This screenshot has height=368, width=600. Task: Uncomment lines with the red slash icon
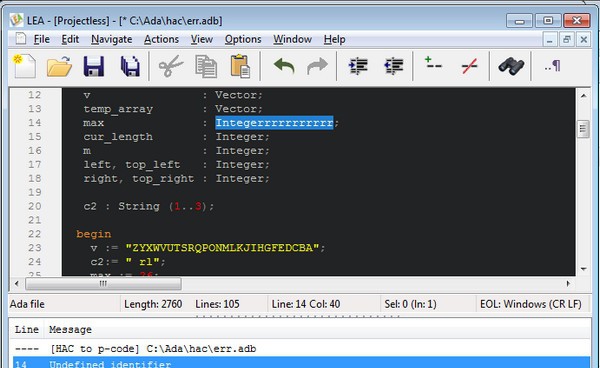coord(470,66)
